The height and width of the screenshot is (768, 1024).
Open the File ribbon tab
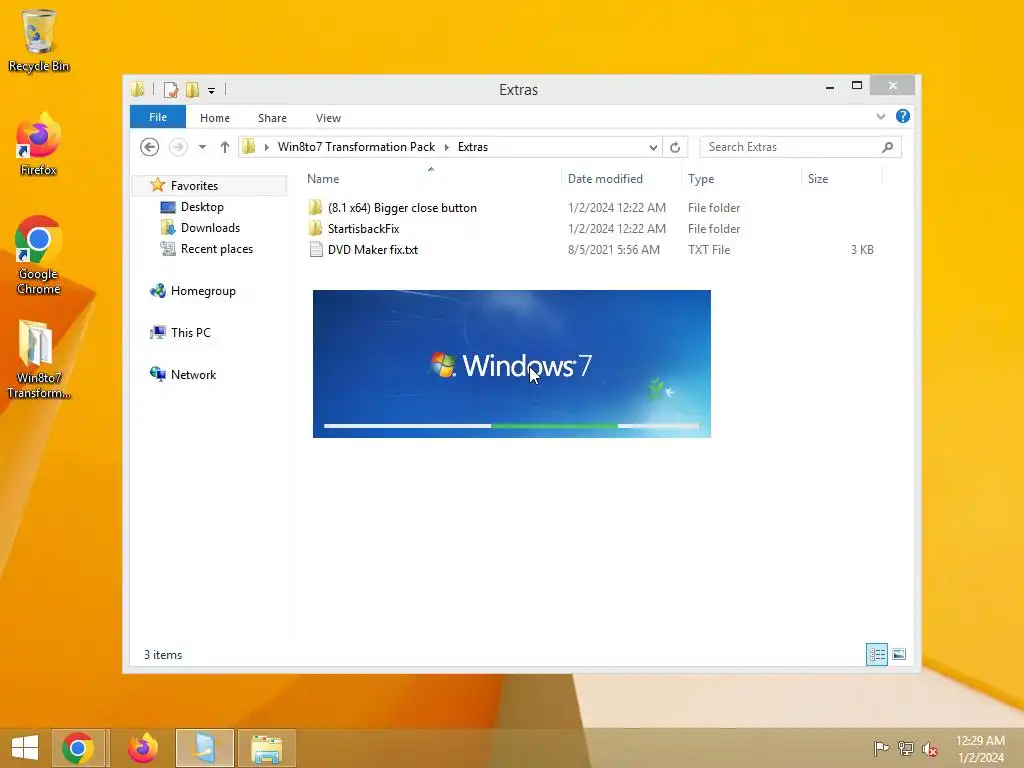(158, 117)
